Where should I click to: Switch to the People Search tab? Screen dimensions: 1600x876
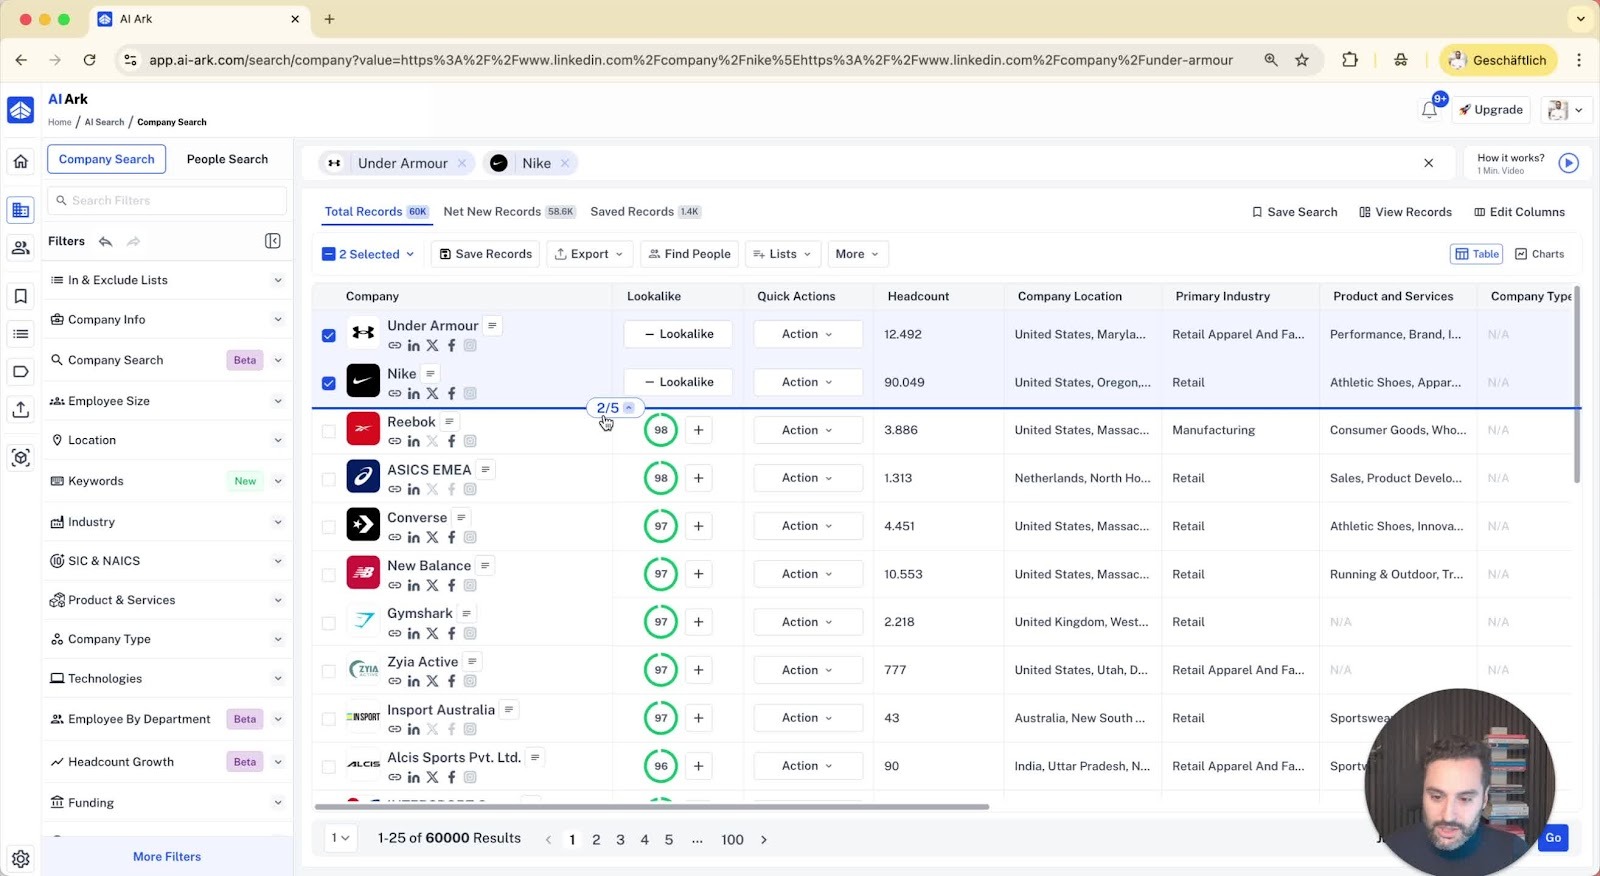coord(227,159)
